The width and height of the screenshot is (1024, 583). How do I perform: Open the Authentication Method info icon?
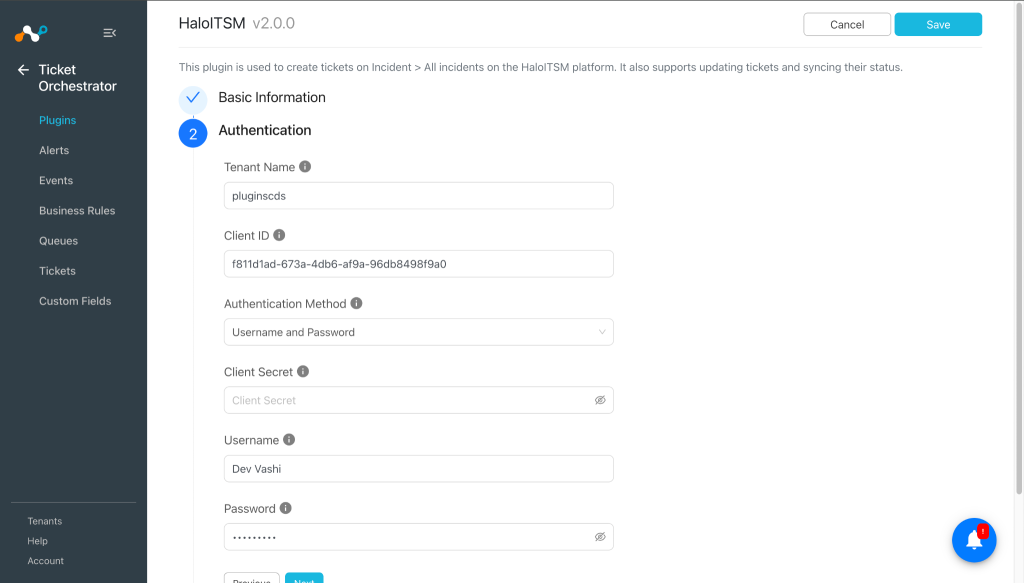357,303
